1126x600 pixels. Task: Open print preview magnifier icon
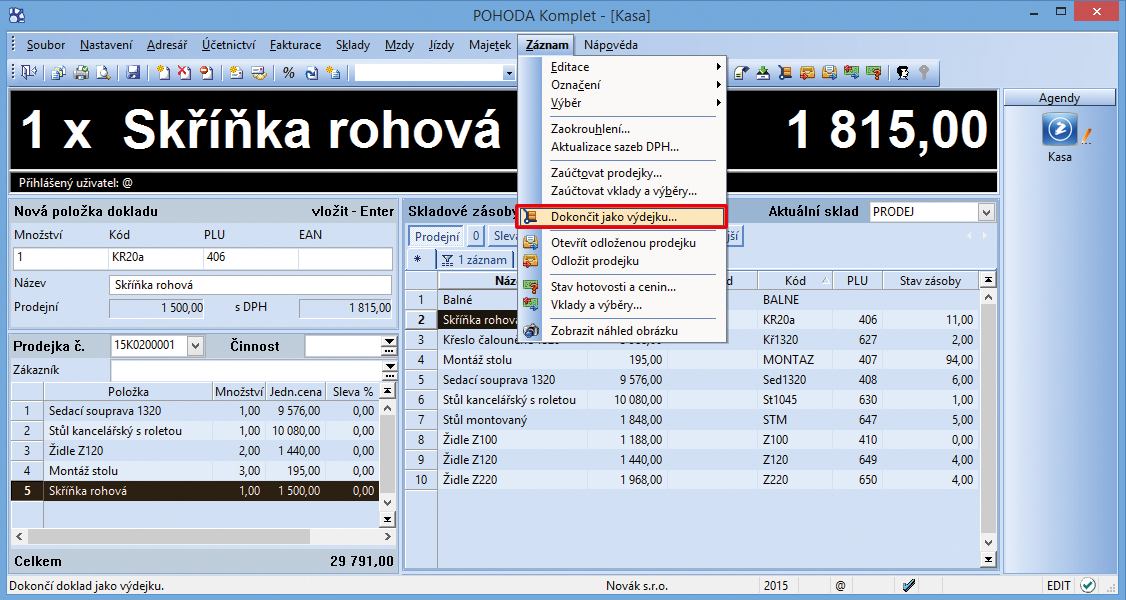103,72
